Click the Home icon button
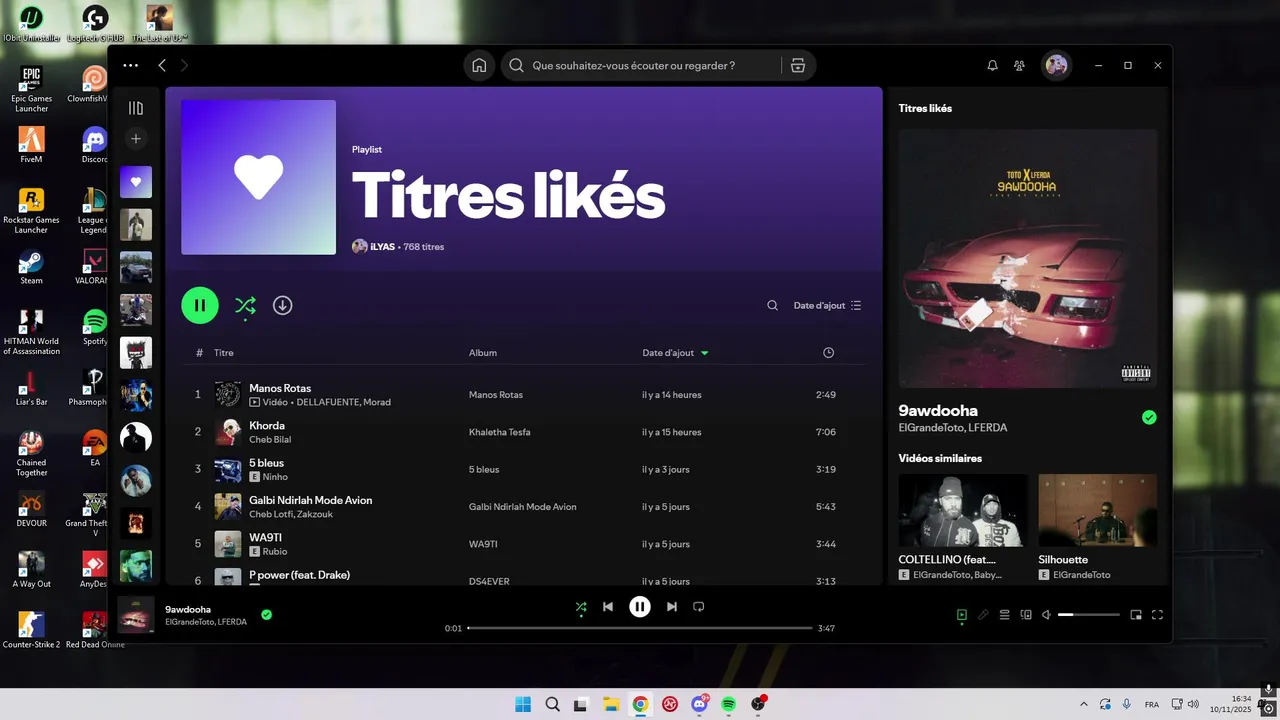Screen dimensions: 1280x720 (x=479, y=65)
